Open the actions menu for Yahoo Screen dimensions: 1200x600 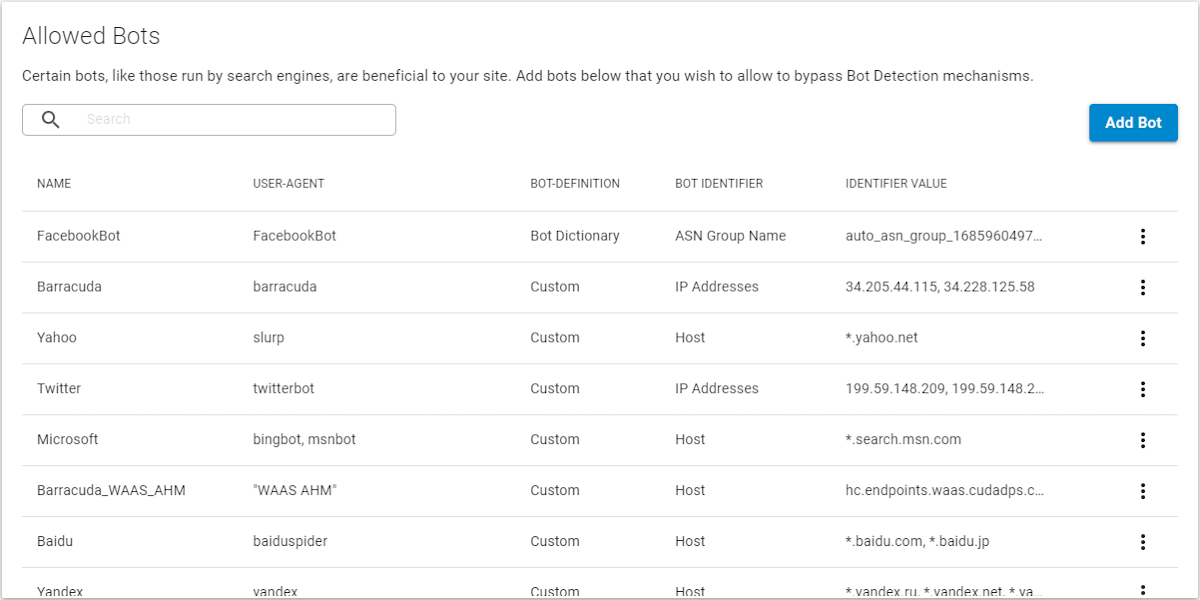click(1142, 338)
